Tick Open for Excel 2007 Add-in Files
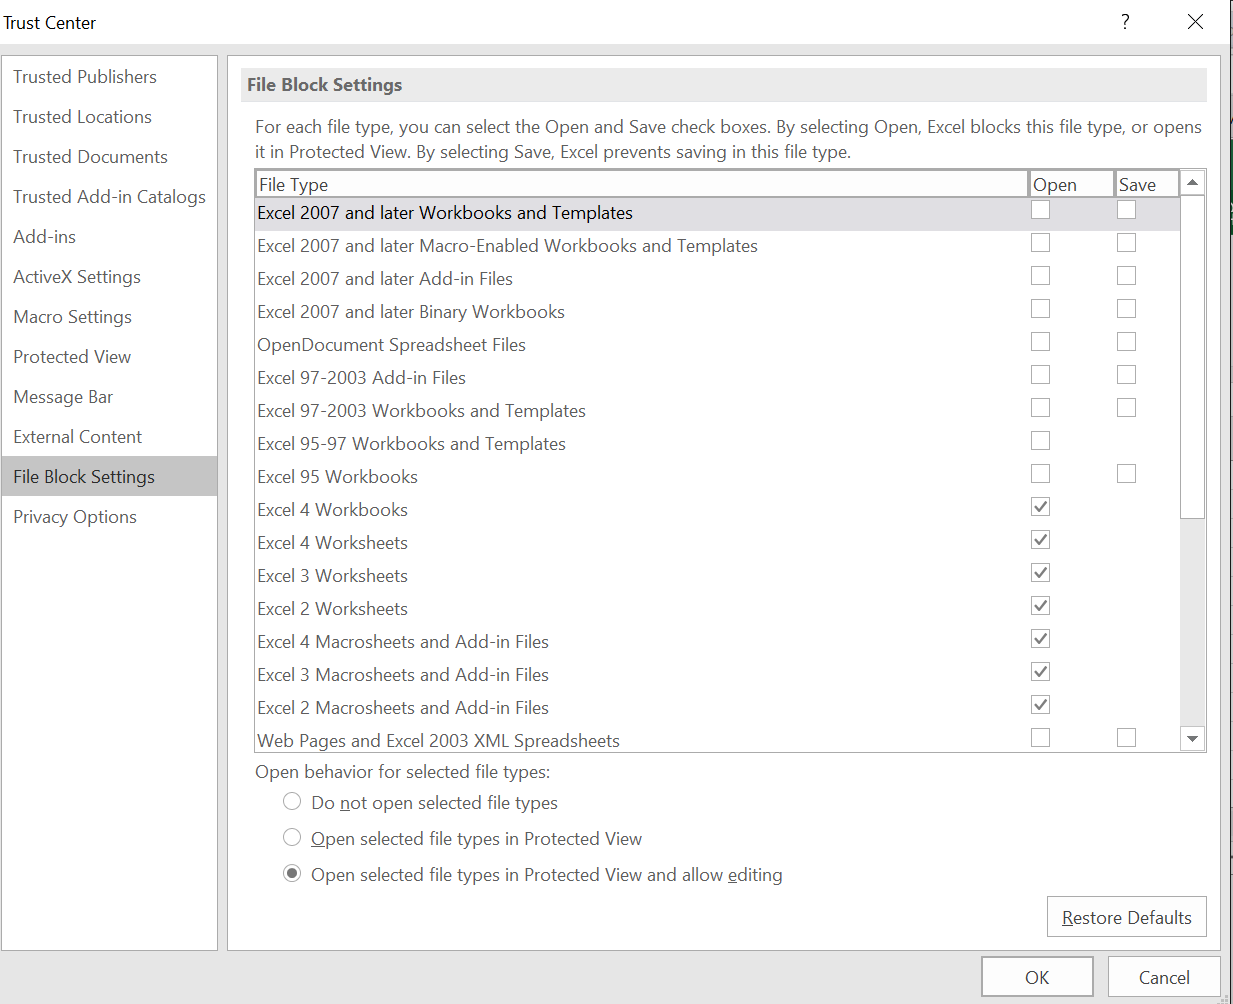Image resolution: width=1233 pixels, height=1004 pixels. point(1041,276)
